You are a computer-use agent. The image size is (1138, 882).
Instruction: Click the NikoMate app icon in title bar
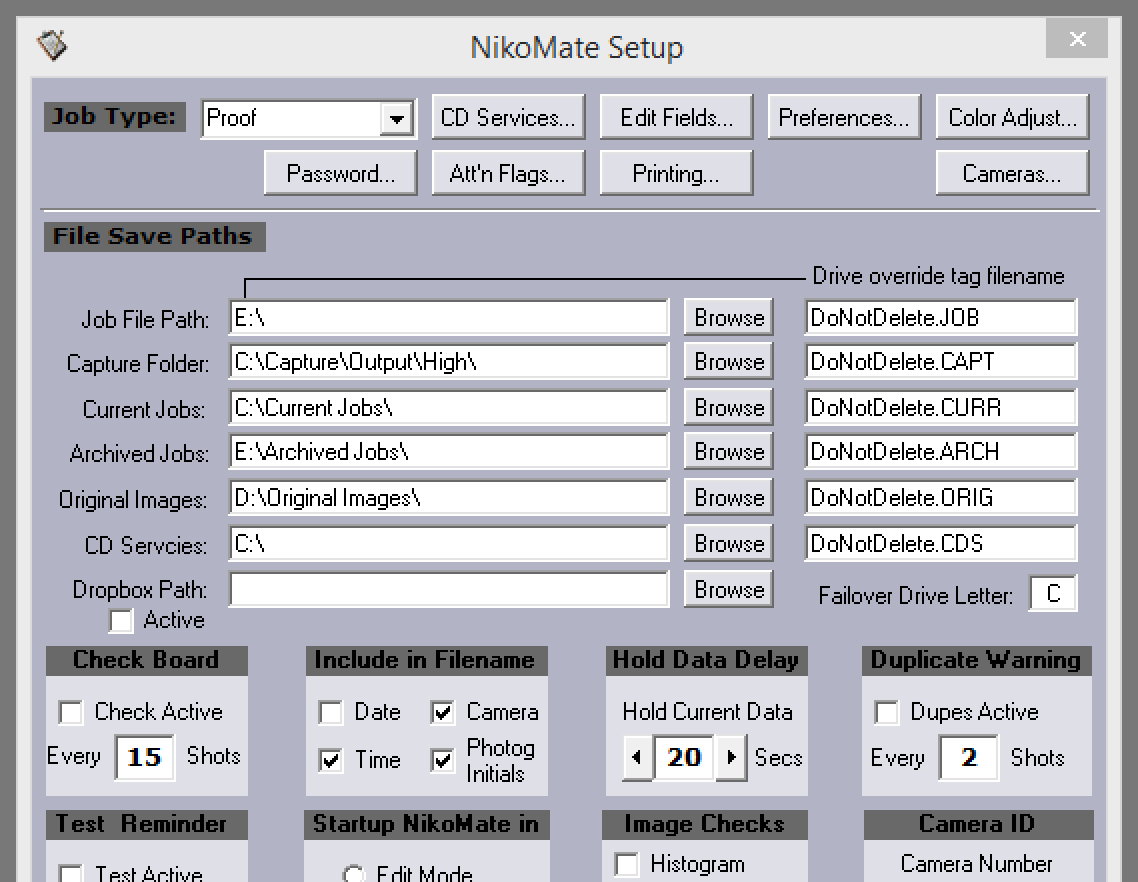pyautogui.click(x=51, y=45)
